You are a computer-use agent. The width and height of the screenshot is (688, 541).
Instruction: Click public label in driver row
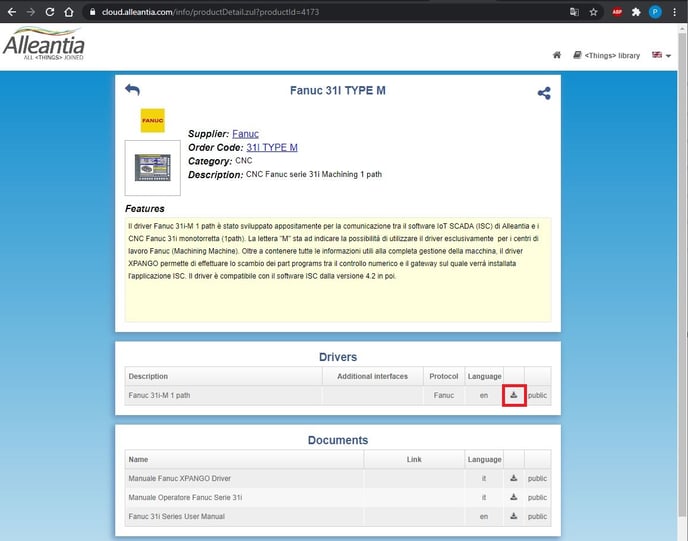coord(538,395)
